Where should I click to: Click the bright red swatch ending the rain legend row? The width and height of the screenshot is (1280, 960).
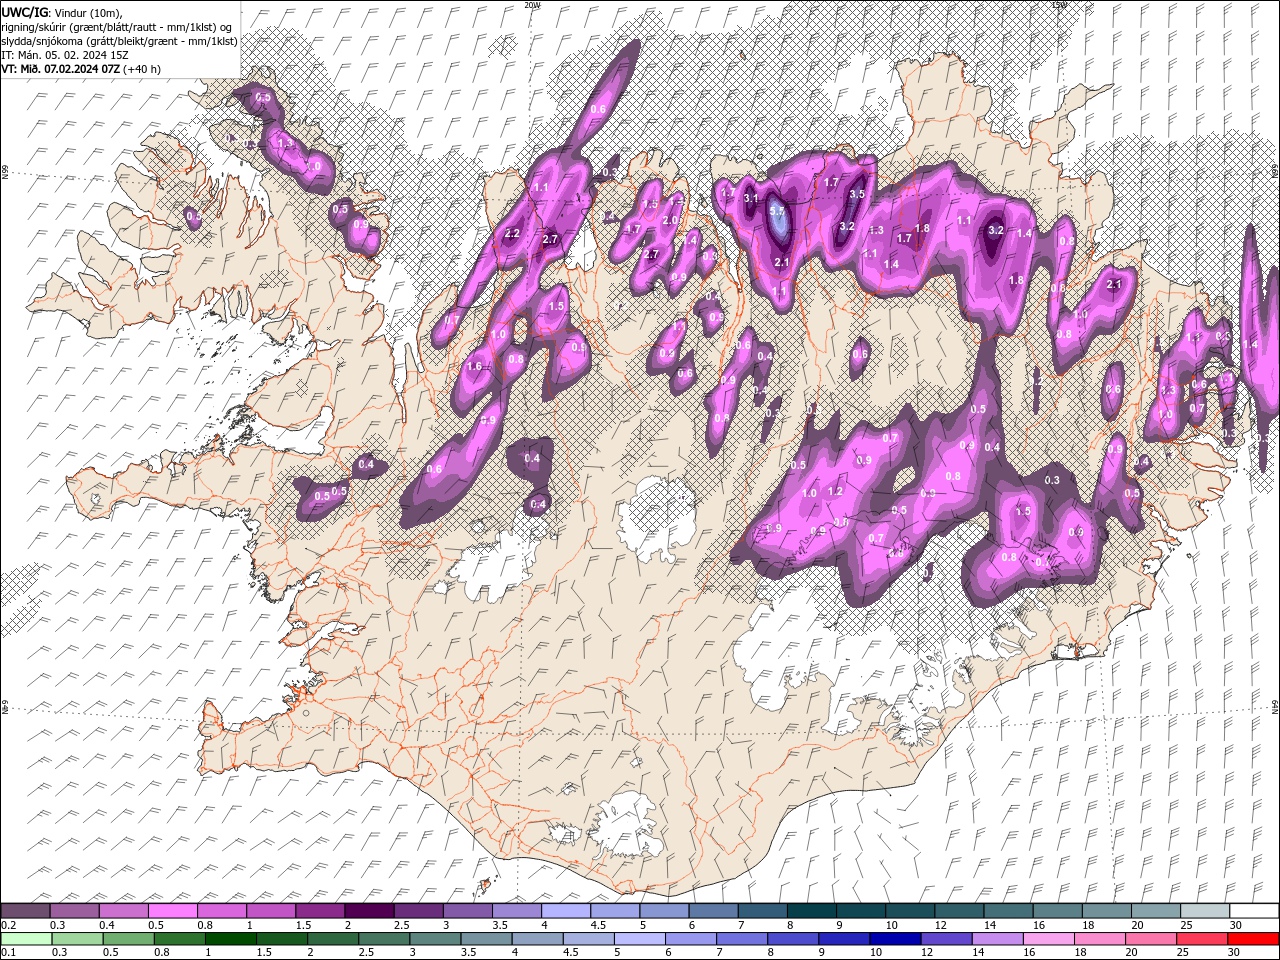coord(1254,939)
